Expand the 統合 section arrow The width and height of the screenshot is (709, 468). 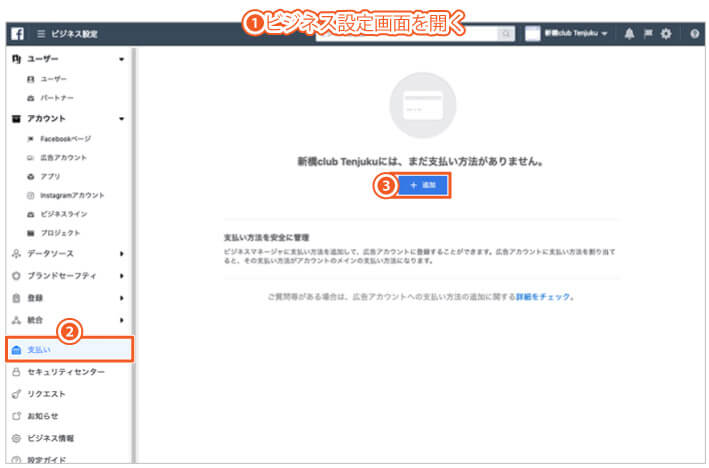pos(121,320)
